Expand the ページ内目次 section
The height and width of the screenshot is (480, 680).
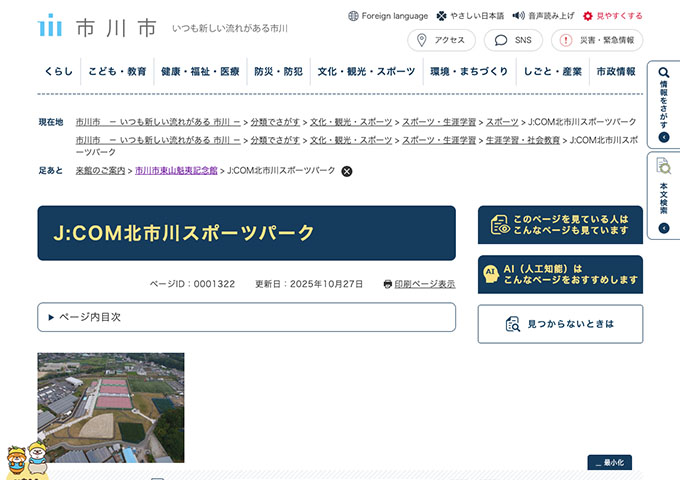(x=246, y=317)
